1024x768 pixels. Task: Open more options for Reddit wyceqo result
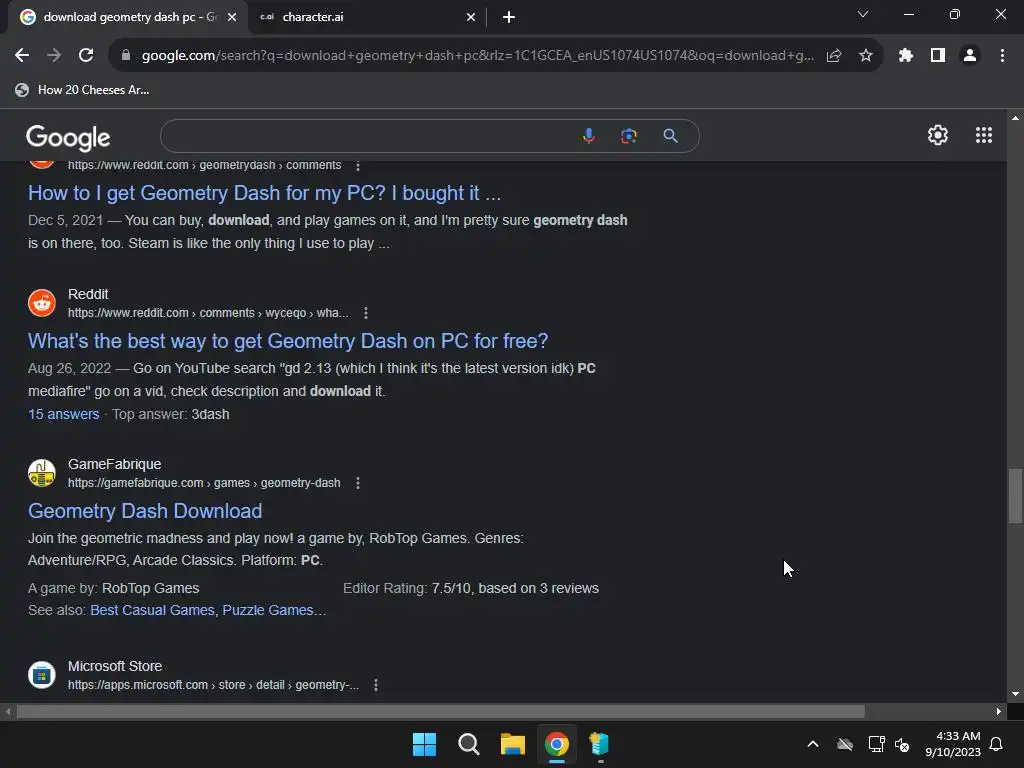tap(366, 313)
